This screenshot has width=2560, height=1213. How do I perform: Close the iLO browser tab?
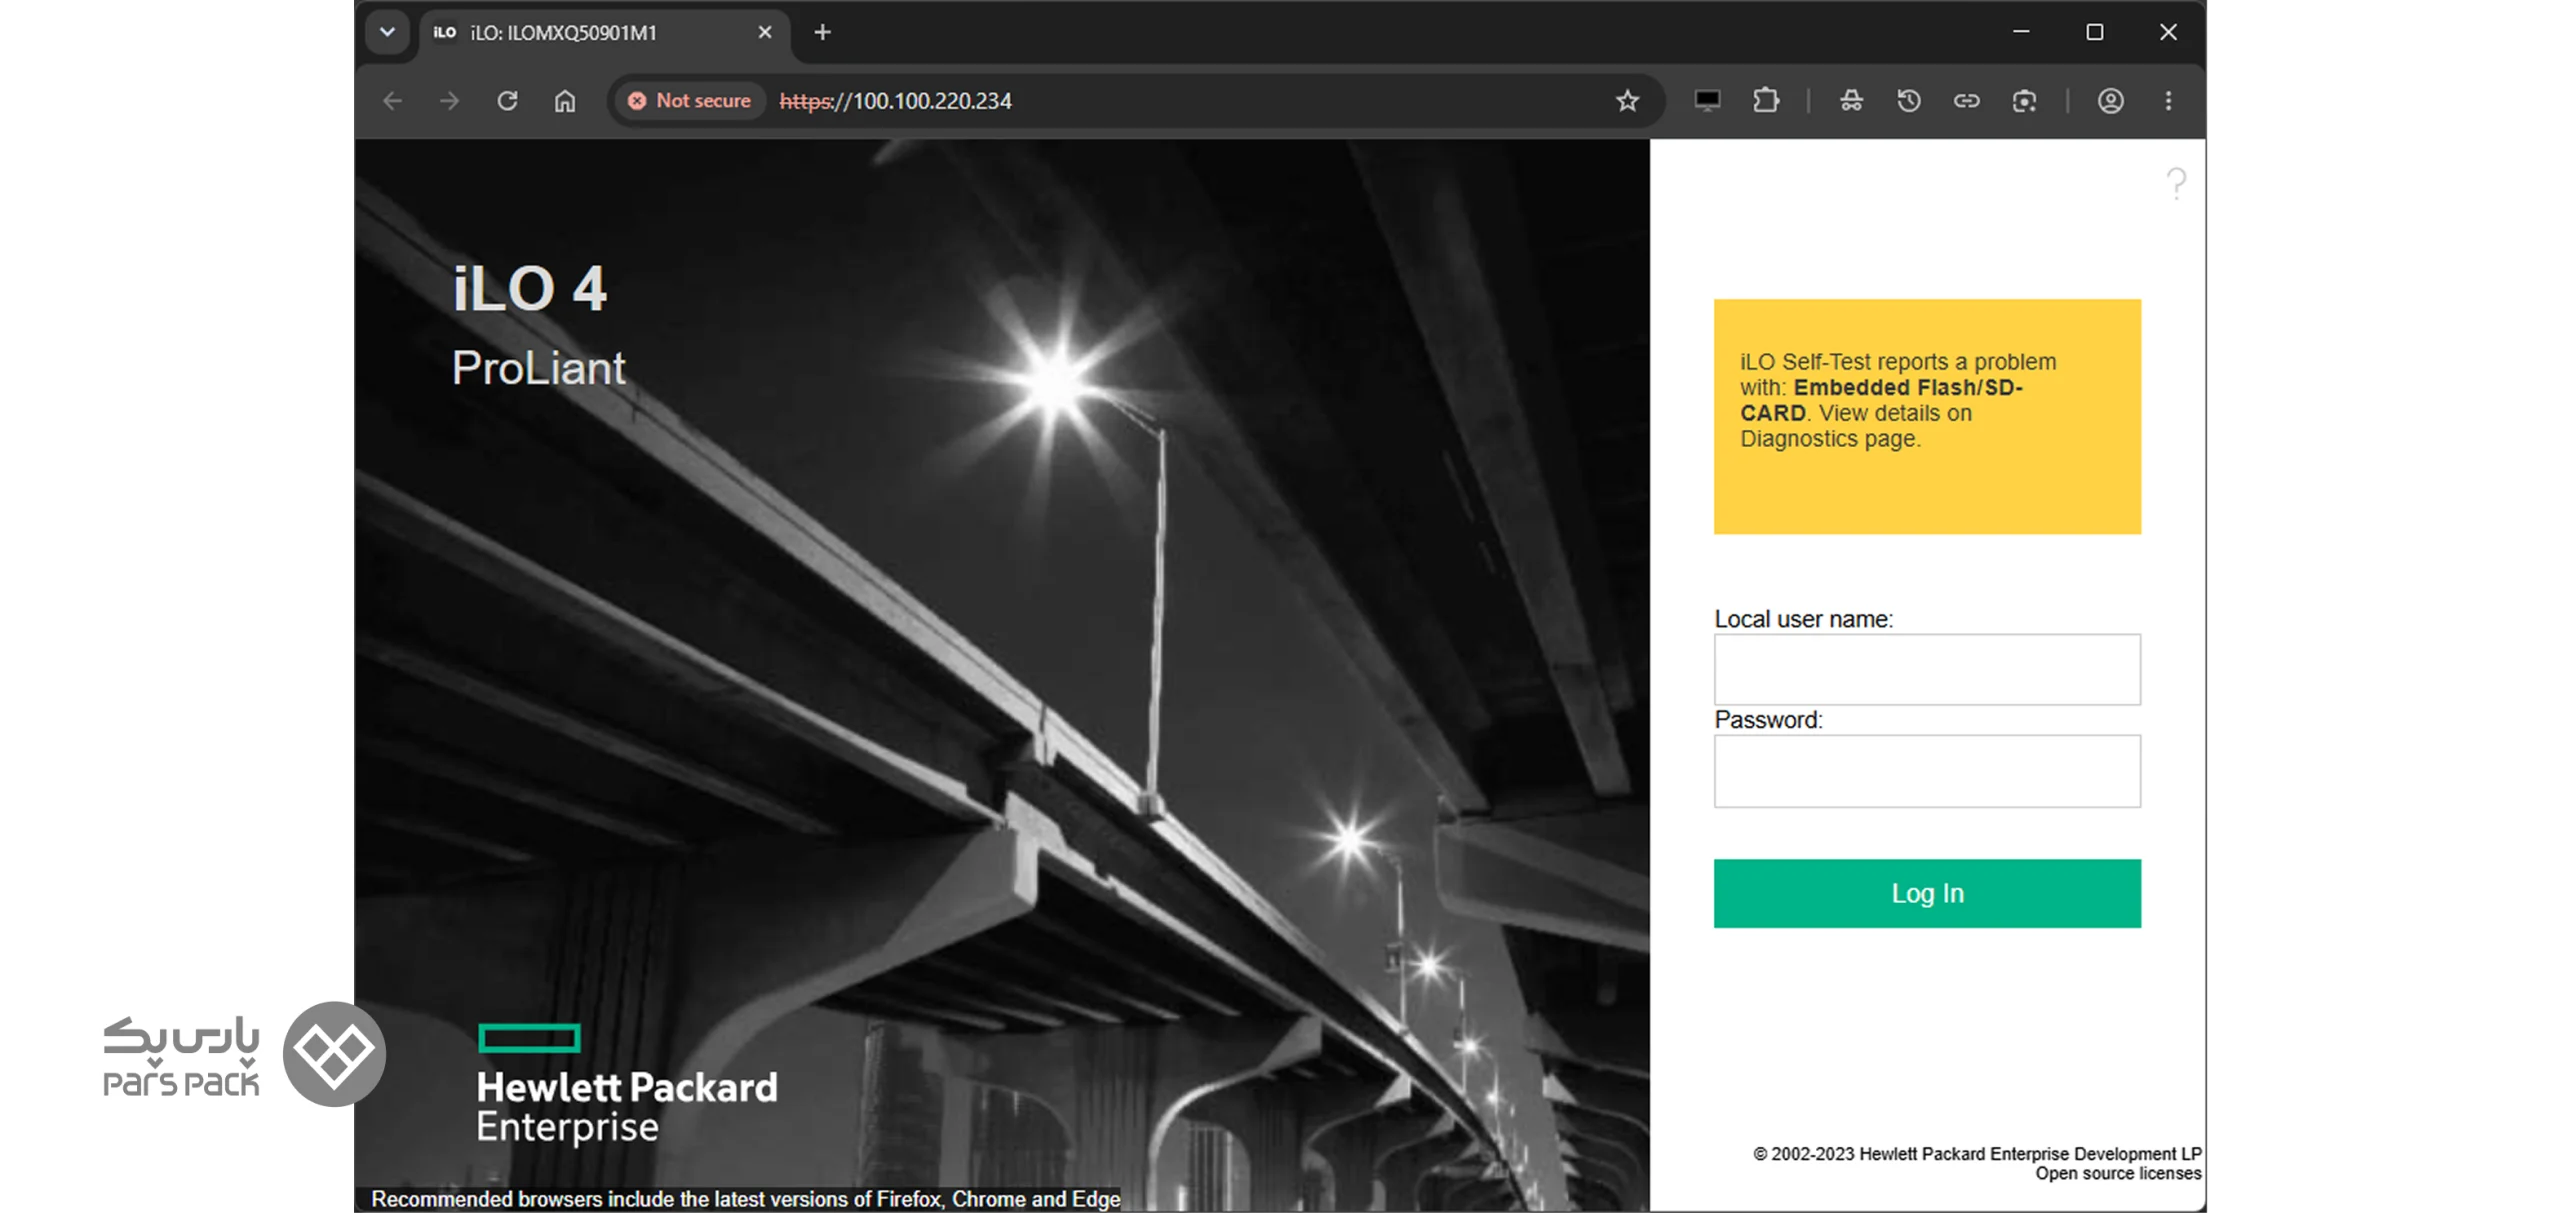(x=764, y=33)
